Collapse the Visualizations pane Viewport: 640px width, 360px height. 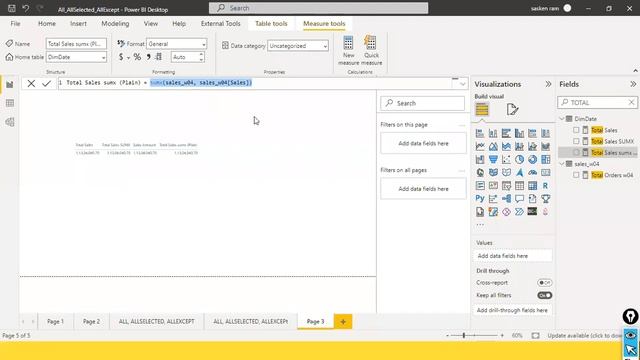pos(548,84)
